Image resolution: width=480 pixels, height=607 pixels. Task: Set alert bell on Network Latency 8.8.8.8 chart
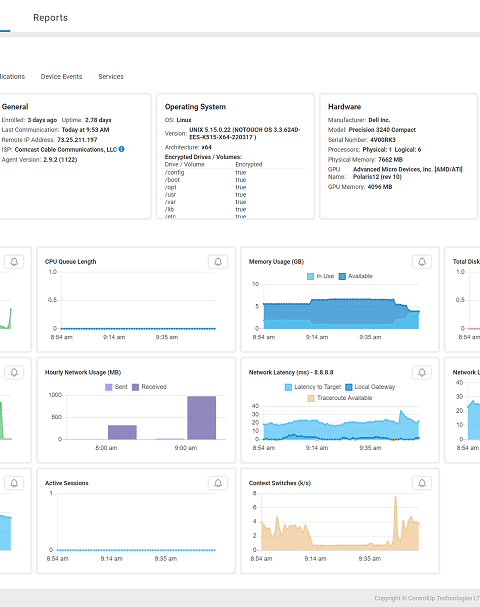pos(422,372)
